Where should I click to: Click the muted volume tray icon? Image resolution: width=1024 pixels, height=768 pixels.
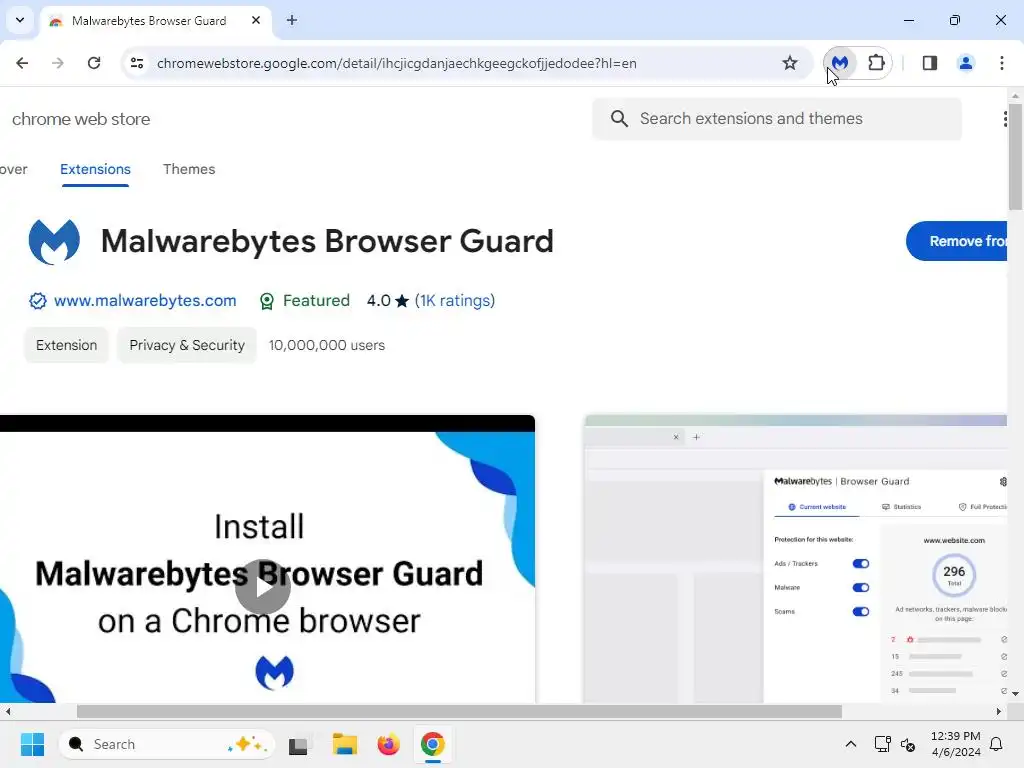(x=908, y=744)
